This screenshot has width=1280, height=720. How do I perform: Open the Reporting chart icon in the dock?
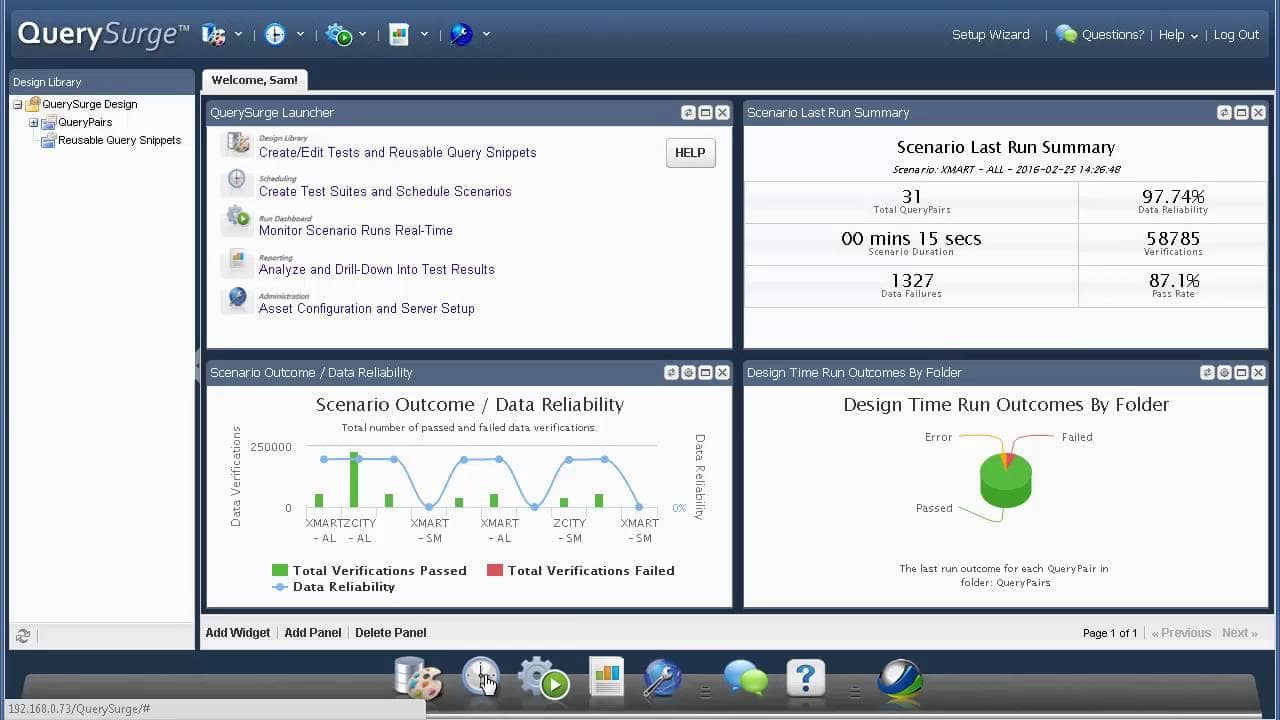coord(606,677)
